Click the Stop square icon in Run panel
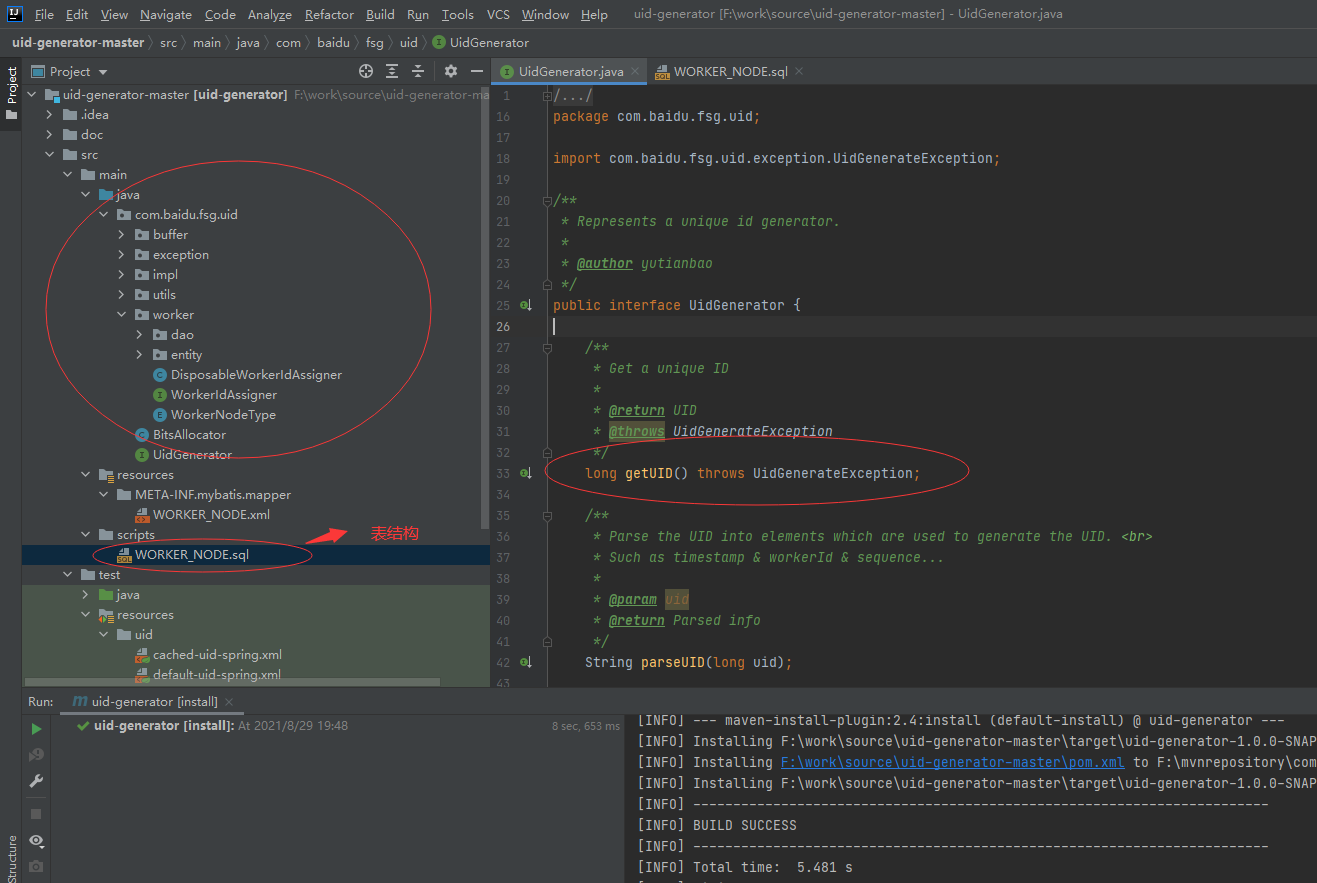The height and width of the screenshot is (883, 1317). point(36,814)
